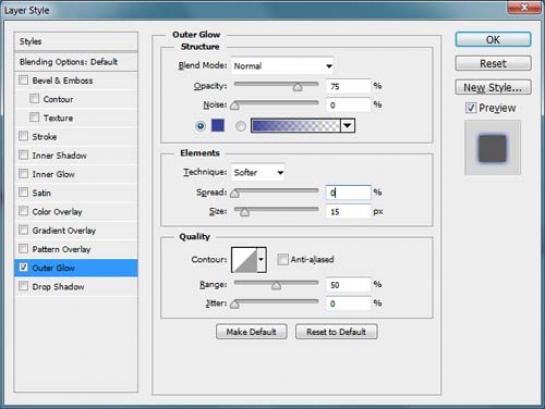The height and width of the screenshot is (409, 545).
Task: Uncheck the Preview checkbox
Action: click(x=470, y=108)
